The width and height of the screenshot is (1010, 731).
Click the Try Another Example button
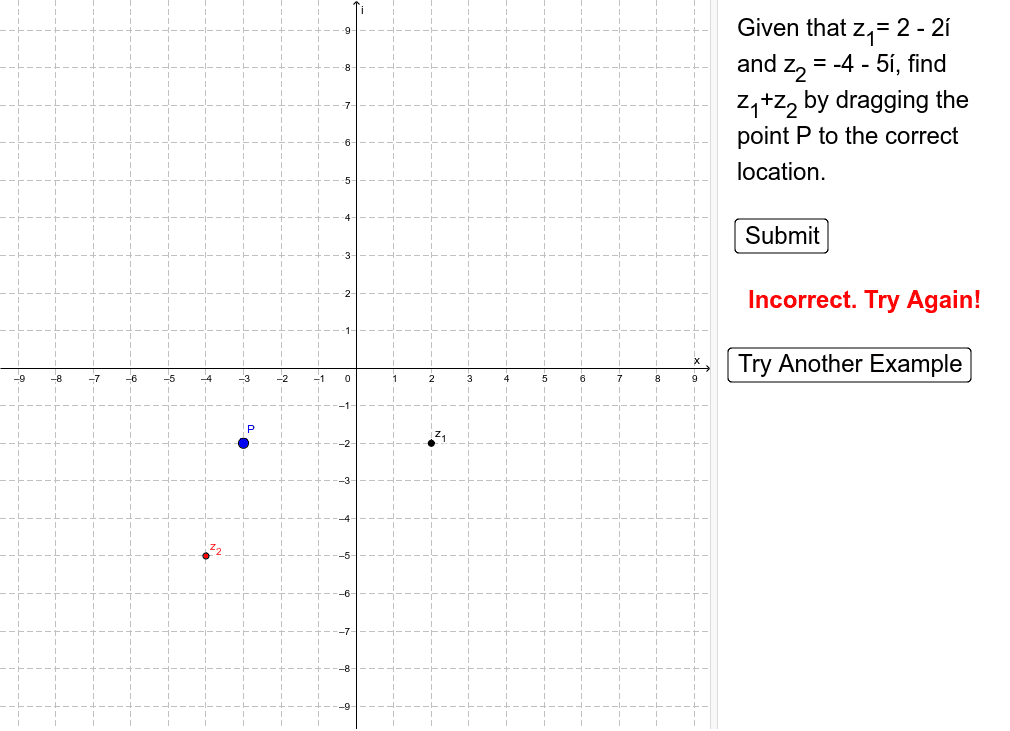point(849,364)
